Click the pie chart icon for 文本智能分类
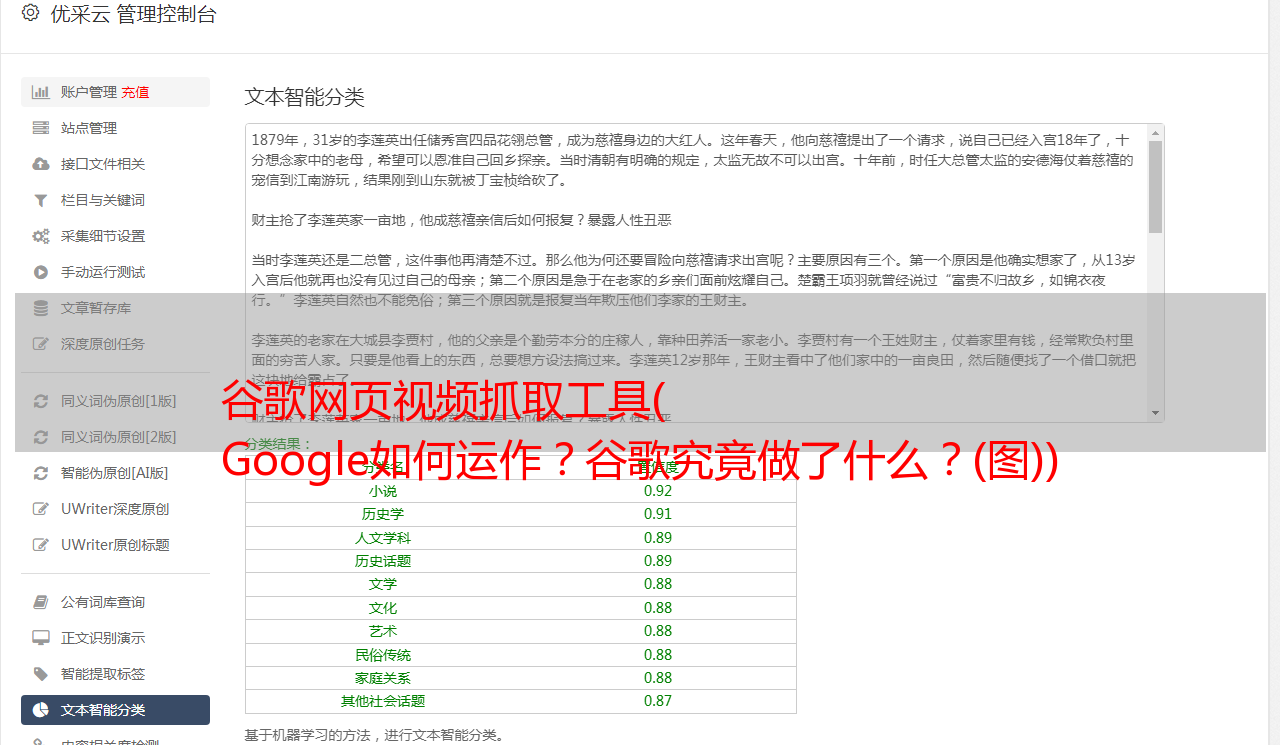 click(x=41, y=710)
